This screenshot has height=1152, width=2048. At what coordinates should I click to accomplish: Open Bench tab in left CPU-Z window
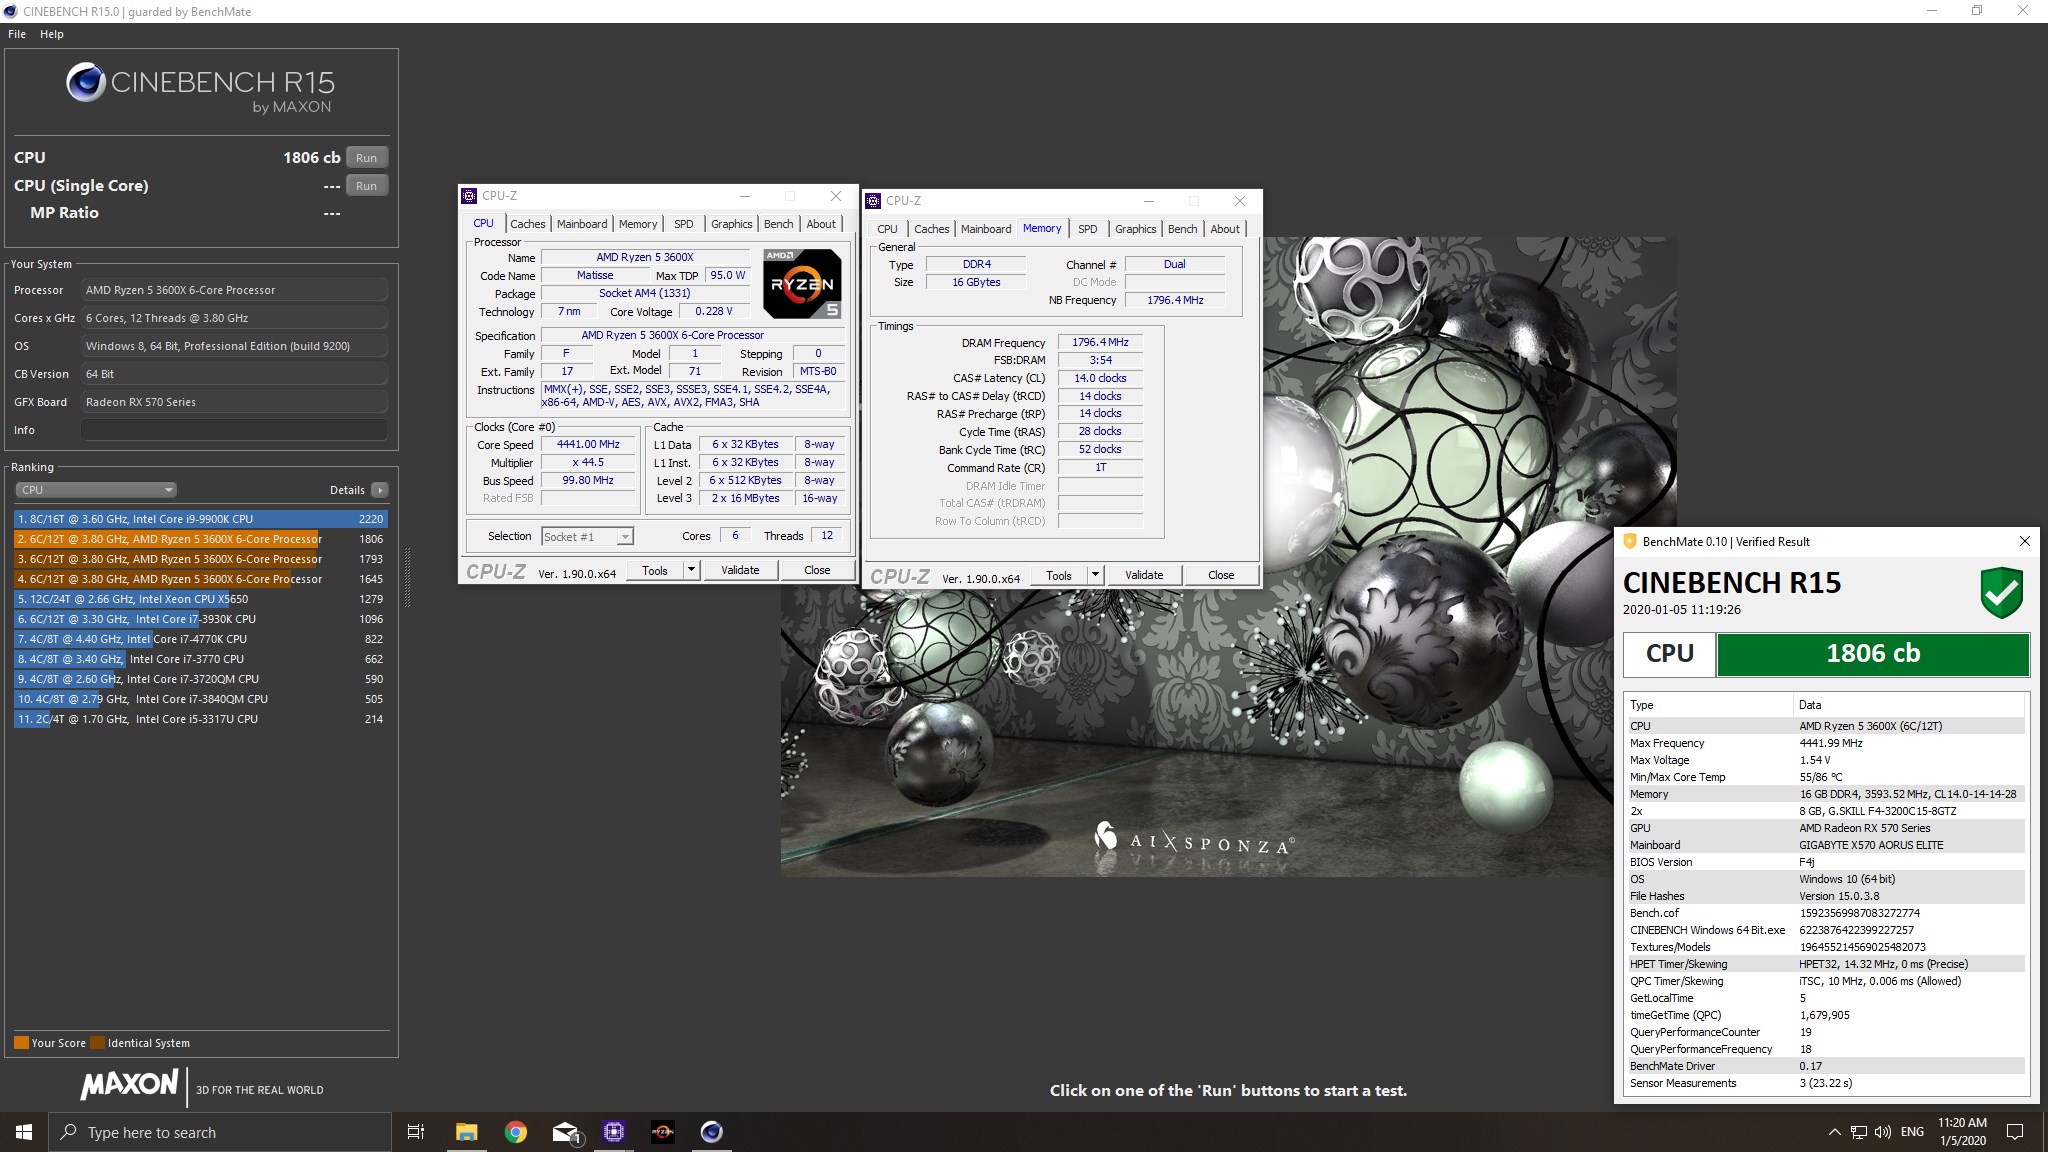click(779, 224)
